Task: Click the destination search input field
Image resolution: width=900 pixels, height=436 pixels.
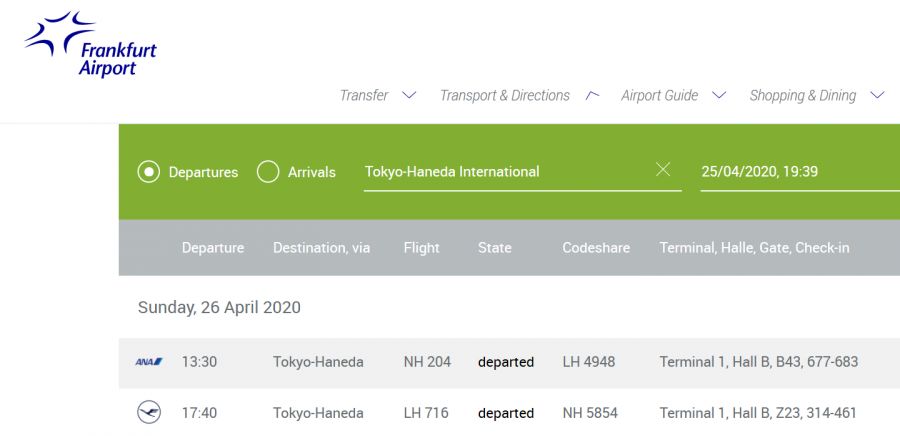Action: 500,172
